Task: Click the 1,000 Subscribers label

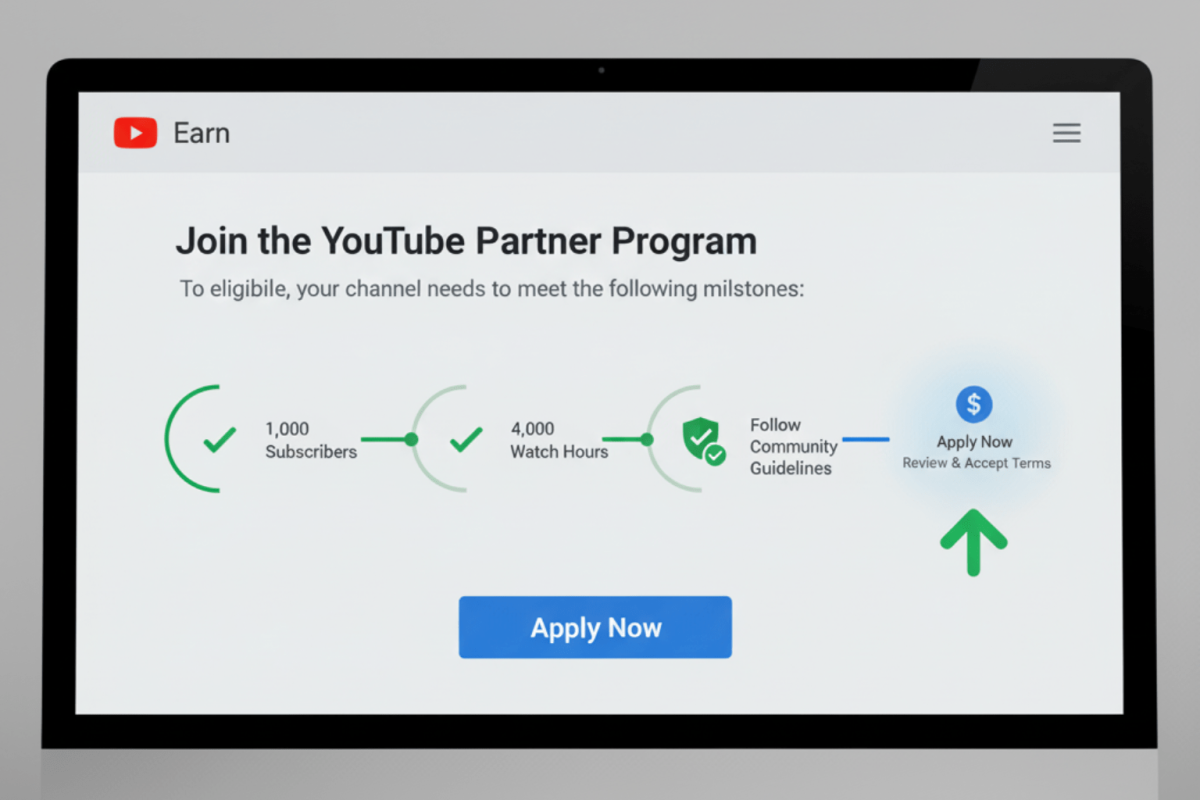Action: [311, 440]
